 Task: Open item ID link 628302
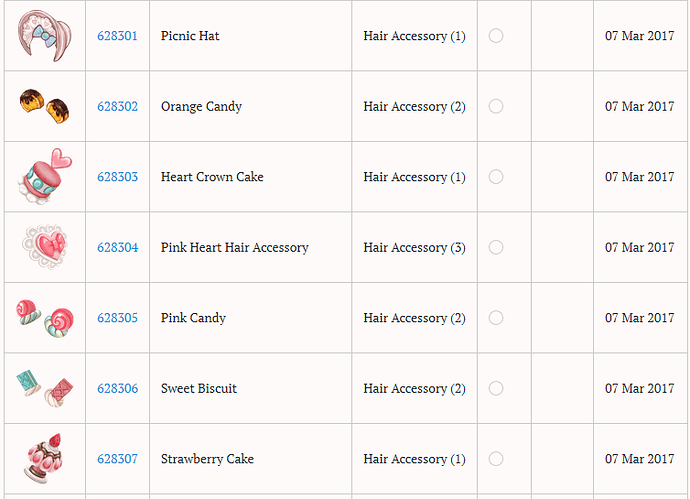click(117, 106)
